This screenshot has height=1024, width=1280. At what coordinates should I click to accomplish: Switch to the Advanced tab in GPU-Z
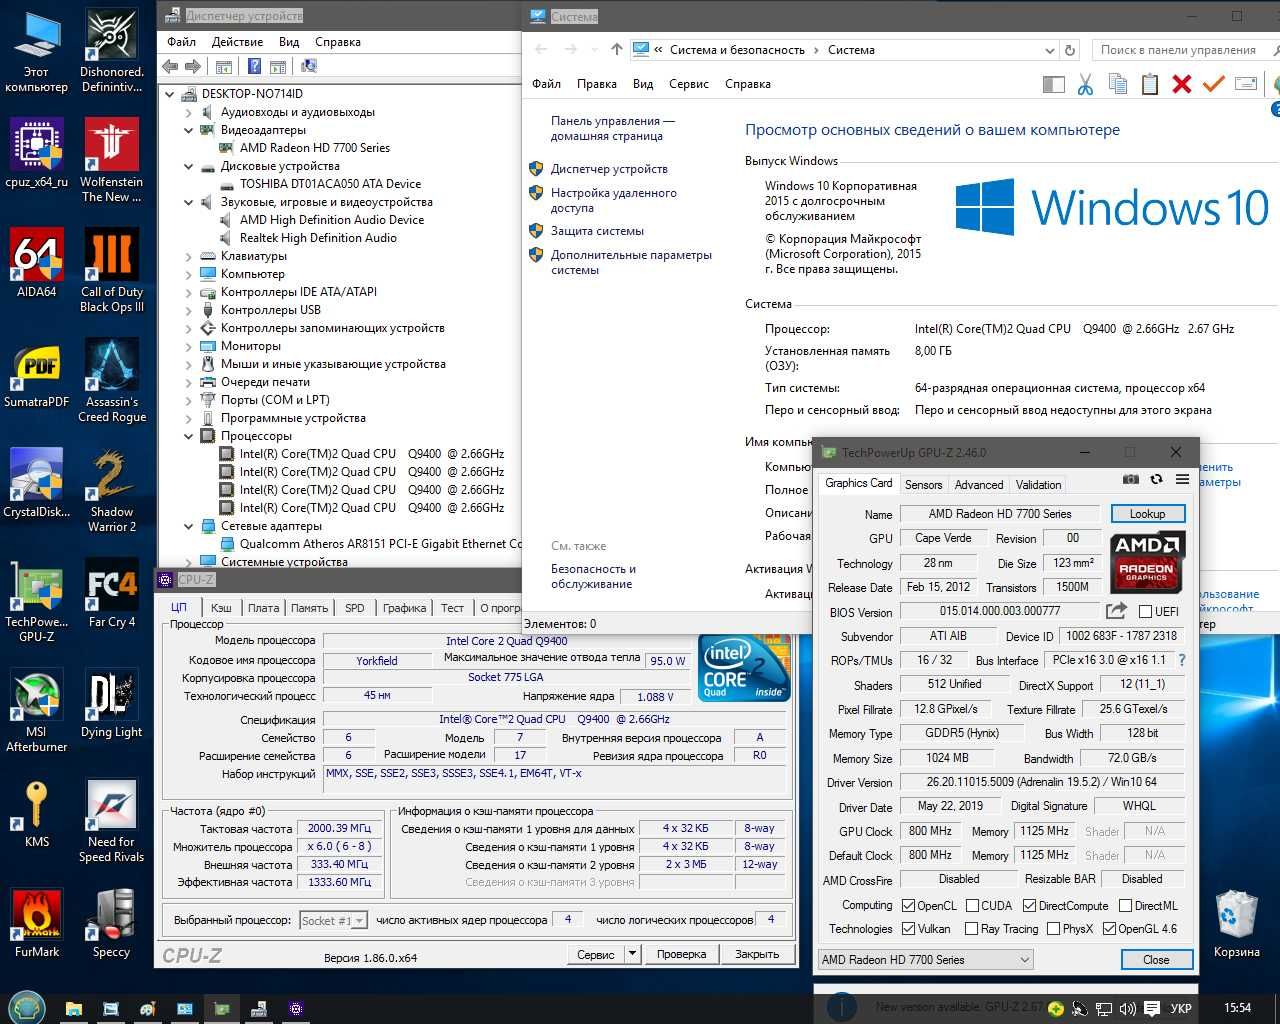[x=979, y=485]
